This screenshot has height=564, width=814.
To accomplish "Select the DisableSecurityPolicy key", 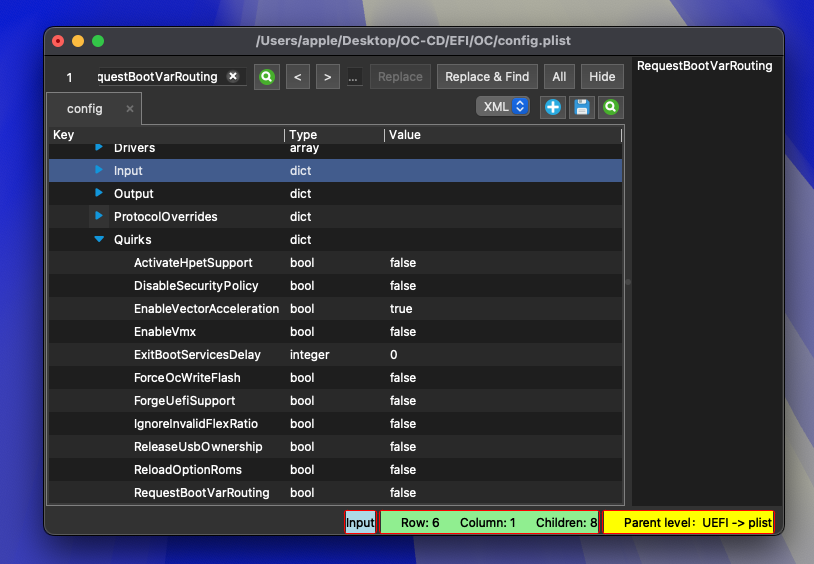I will (196, 286).
